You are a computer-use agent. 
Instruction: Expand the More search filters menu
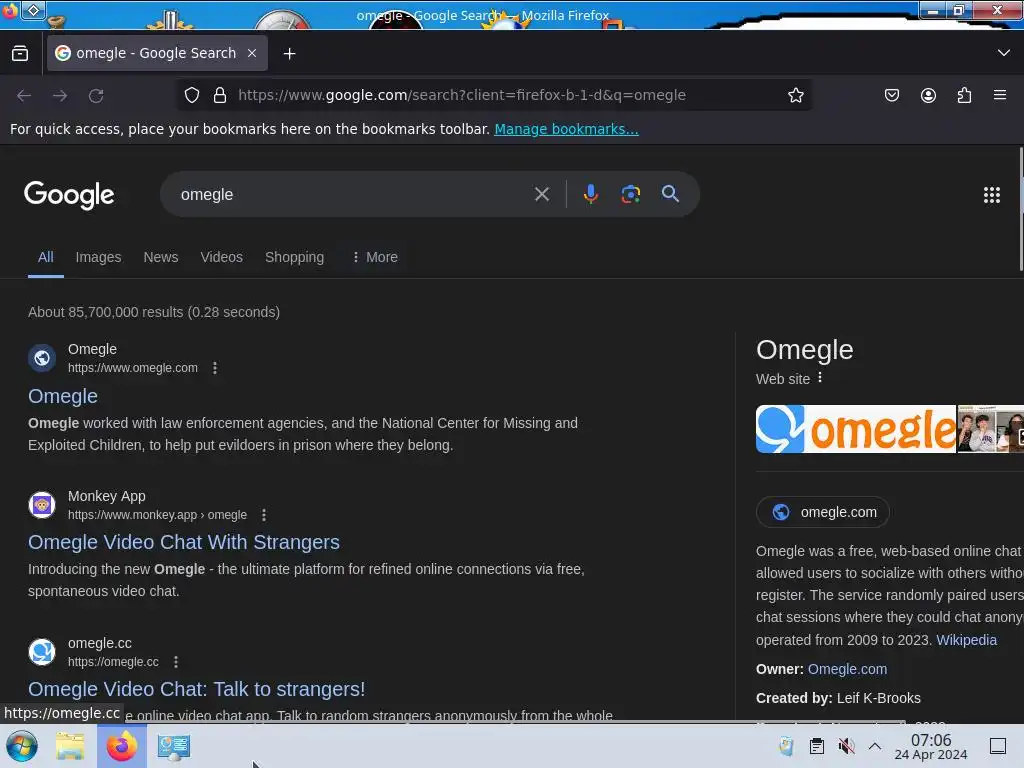(x=375, y=257)
